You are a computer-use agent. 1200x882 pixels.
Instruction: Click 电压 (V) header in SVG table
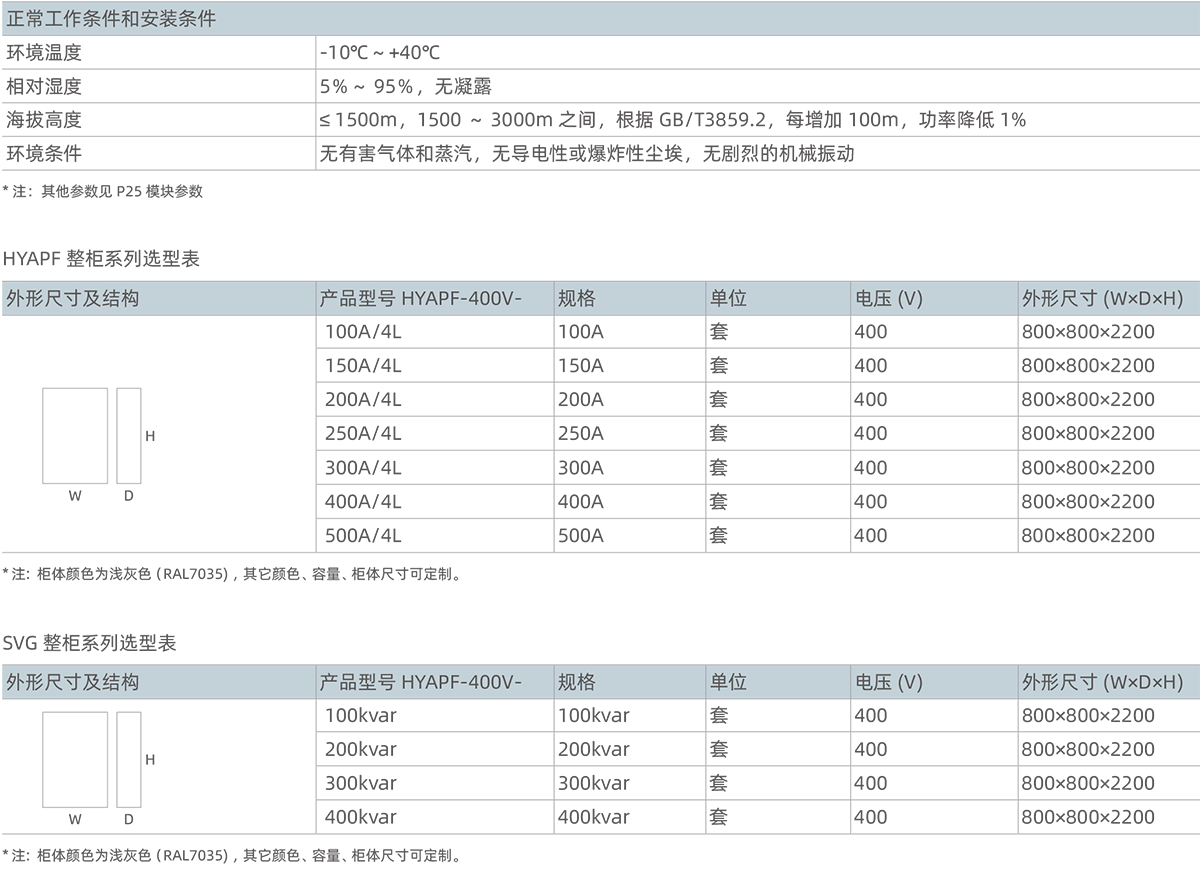pyautogui.click(x=888, y=683)
